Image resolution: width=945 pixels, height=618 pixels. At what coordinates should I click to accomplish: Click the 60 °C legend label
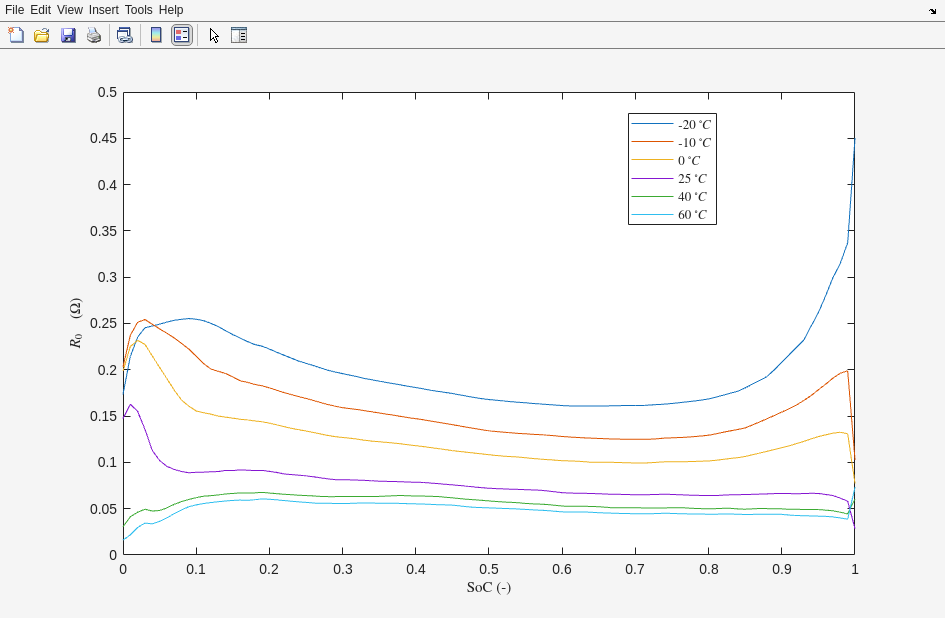point(692,215)
